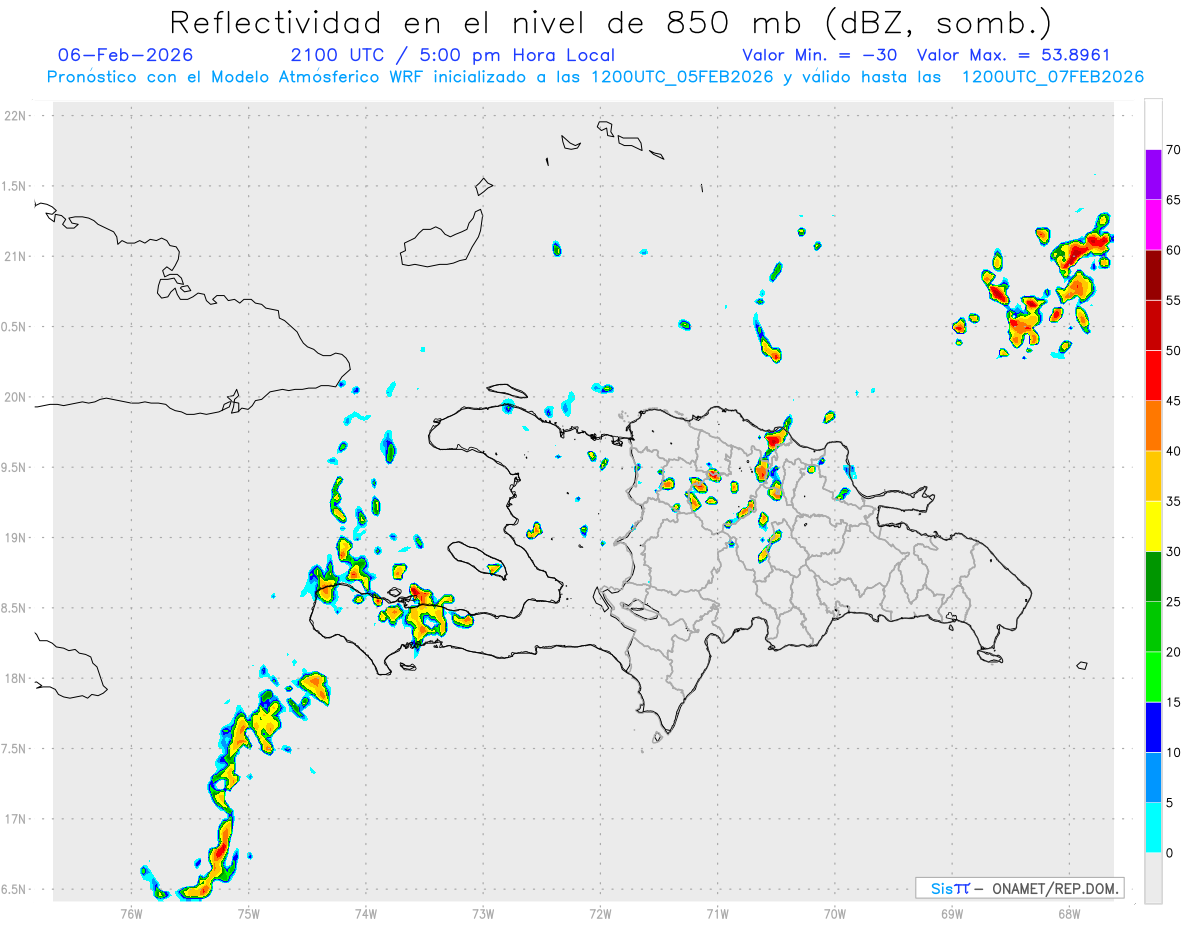The height and width of the screenshot is (927, 1200).
Task: Click the "70W" longitude label
Action: (835, 914)
